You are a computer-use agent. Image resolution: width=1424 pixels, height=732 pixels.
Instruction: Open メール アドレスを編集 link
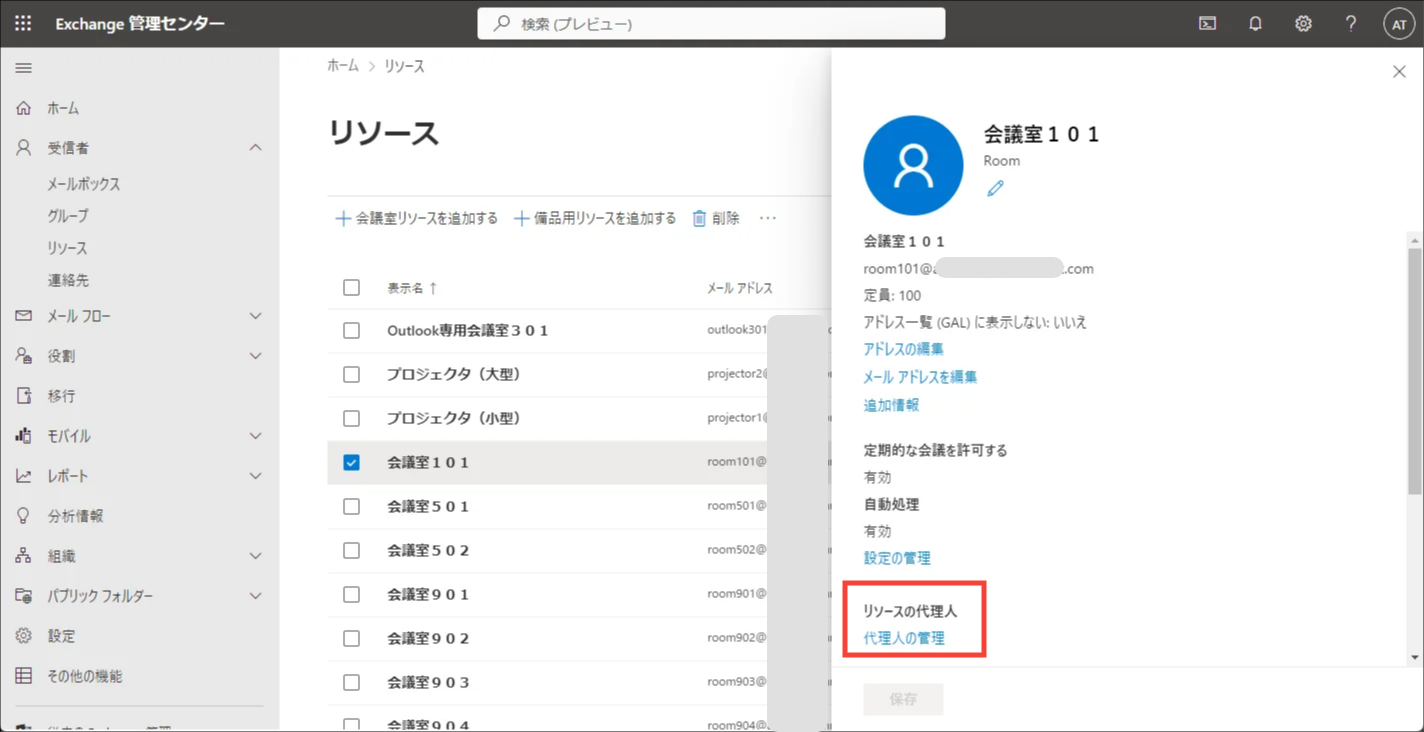[920, 377]
